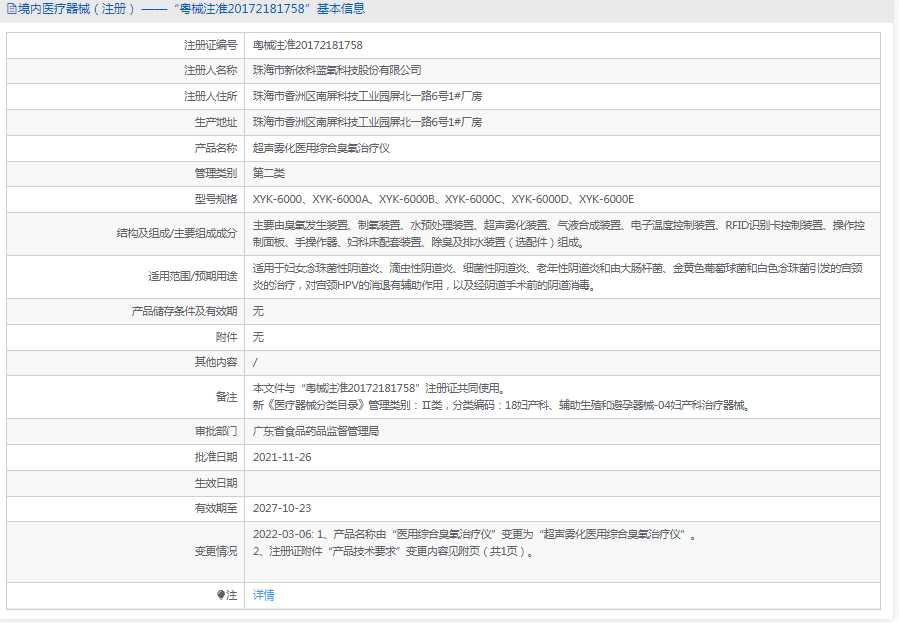Select the intended use text starting 适用于妇女念珠菌性阴道炎

tap(557, 277)
